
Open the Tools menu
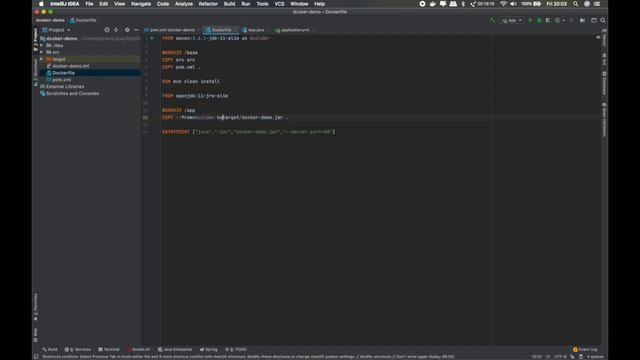pyautogui.click(x=262, y=4)
